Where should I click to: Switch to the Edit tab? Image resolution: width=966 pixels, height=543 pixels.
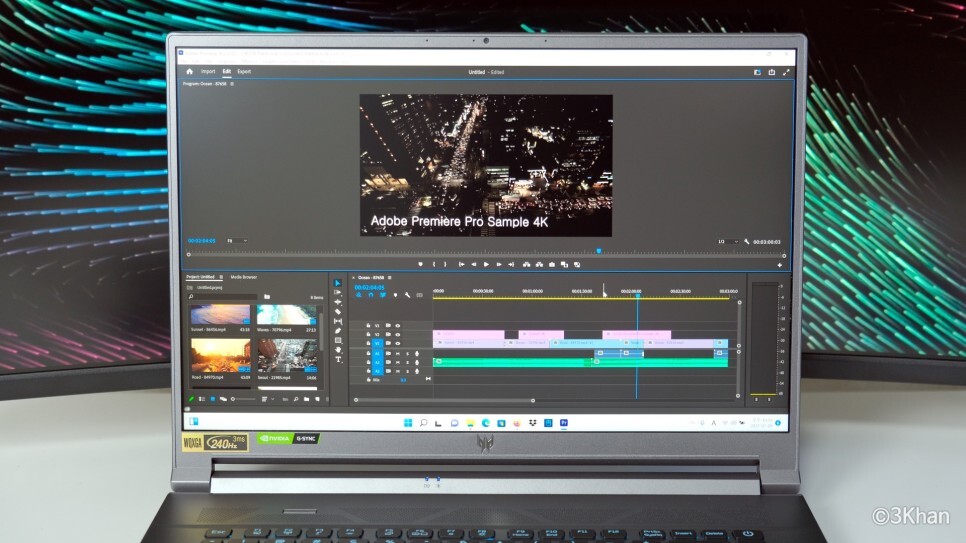tap(227, 71)
